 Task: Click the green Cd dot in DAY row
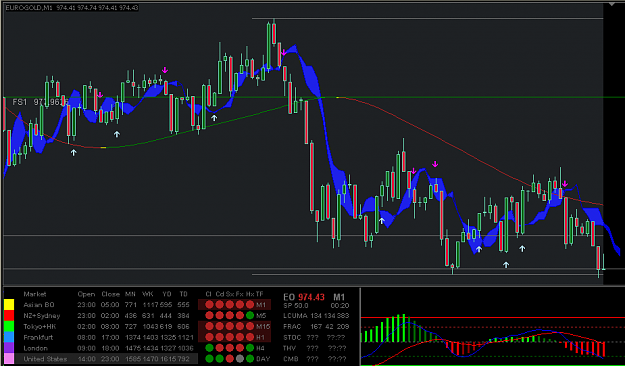[219, 359]
